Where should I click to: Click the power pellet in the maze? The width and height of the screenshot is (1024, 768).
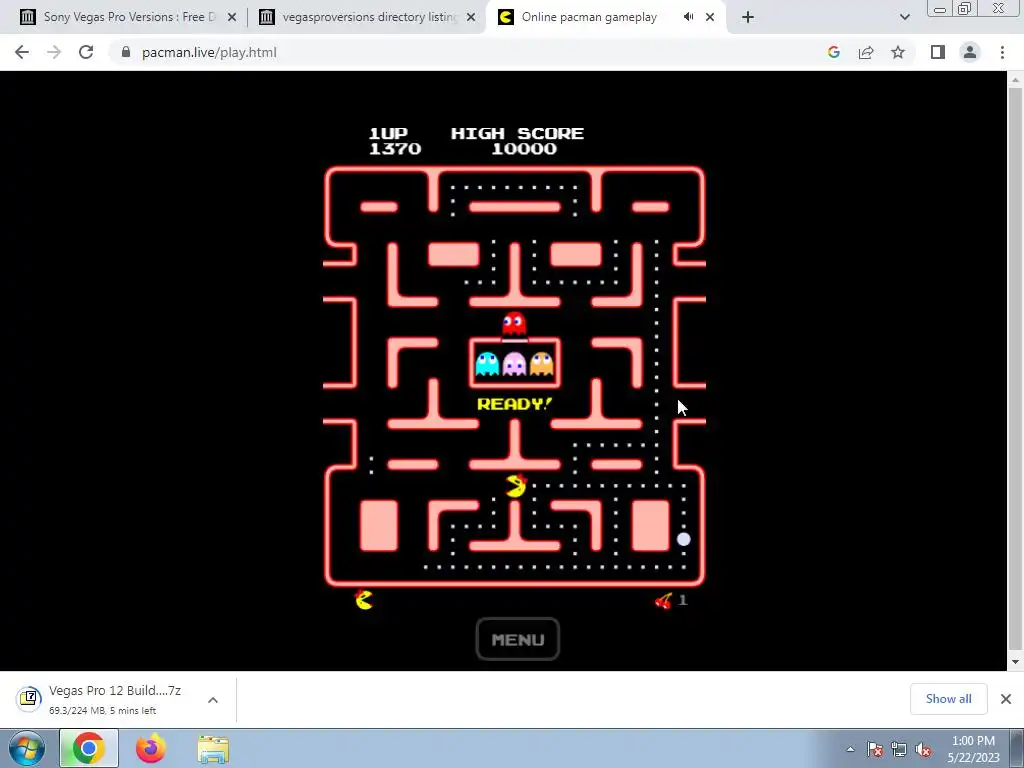pyautogui.click(x=683, y=539)
